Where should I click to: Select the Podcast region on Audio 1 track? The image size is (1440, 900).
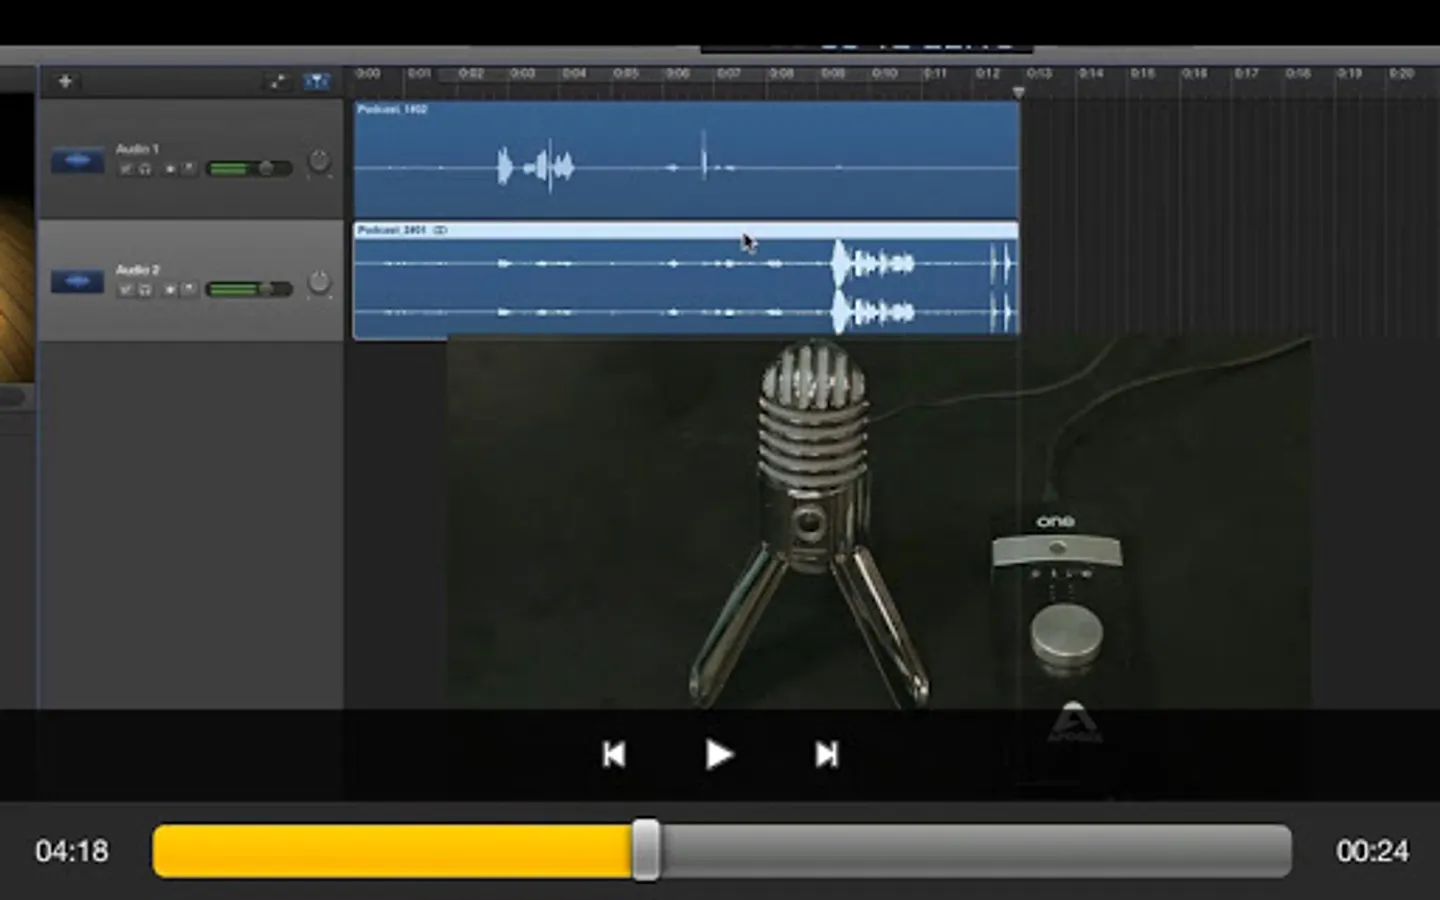click(x=687, y=159)
